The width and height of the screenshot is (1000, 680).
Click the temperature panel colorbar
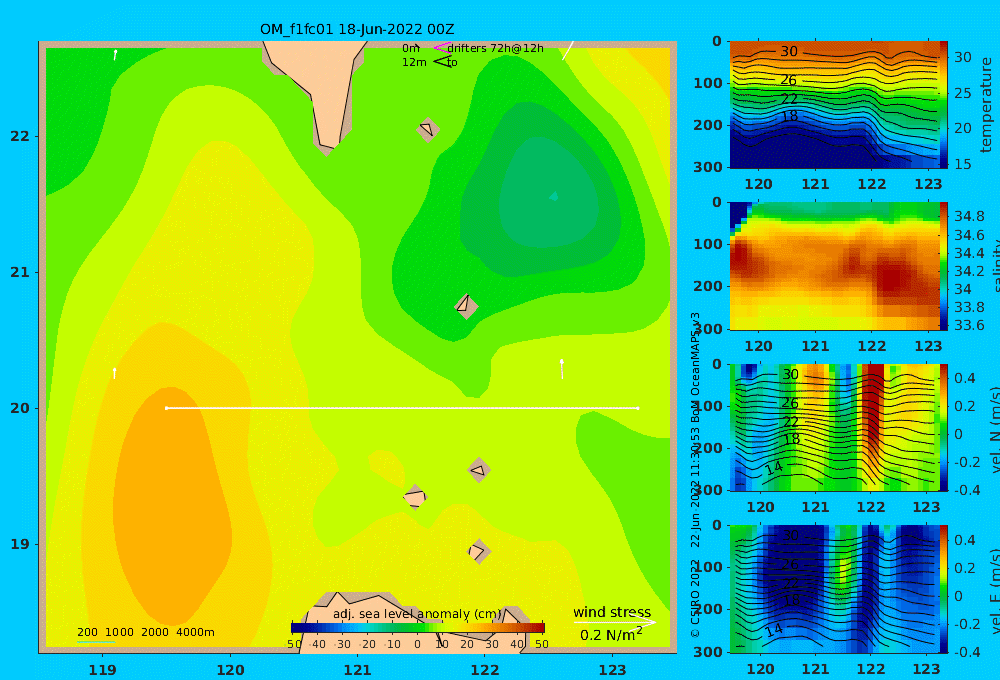(943, 105)
